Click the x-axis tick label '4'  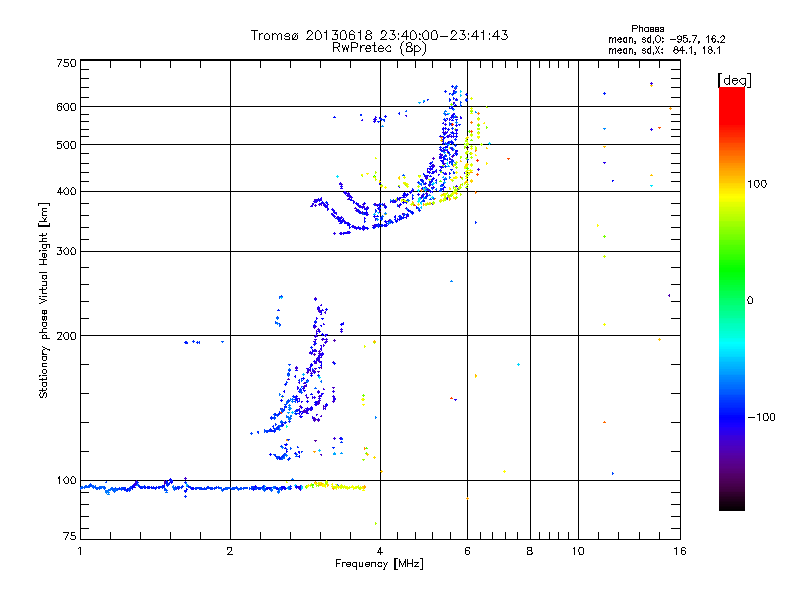[x=380, y=551]
